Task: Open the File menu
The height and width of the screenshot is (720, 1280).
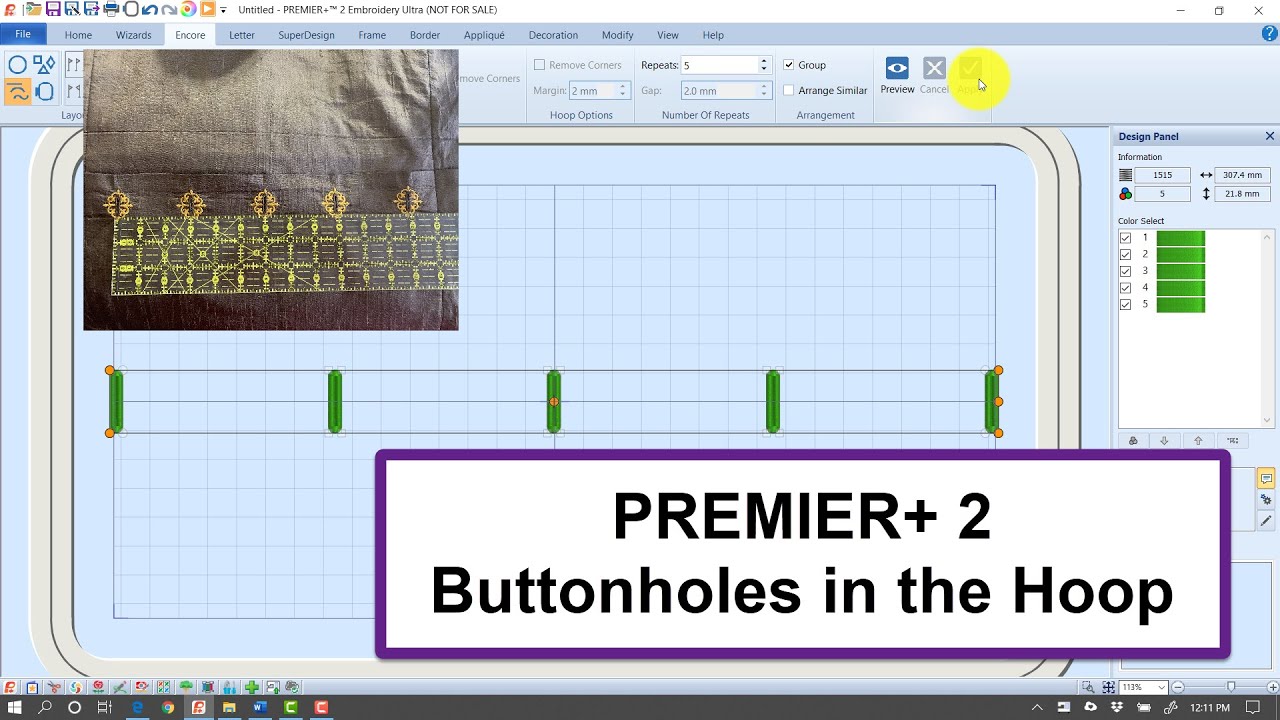Action: 23,34
